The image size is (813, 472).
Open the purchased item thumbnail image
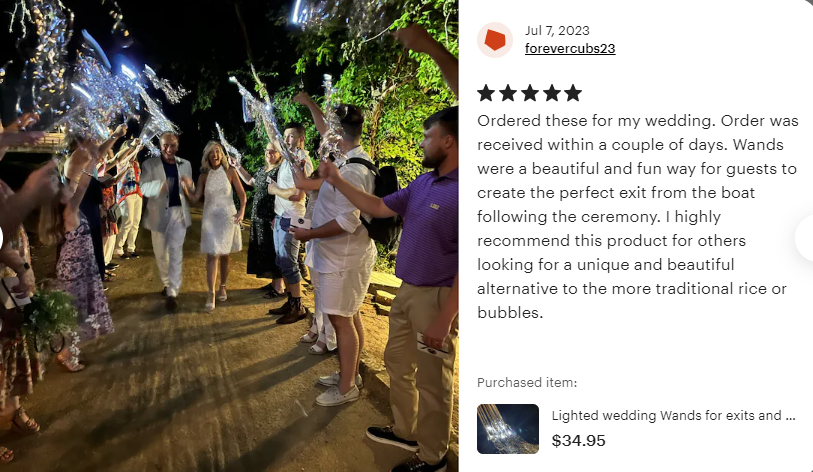[508, 429]
